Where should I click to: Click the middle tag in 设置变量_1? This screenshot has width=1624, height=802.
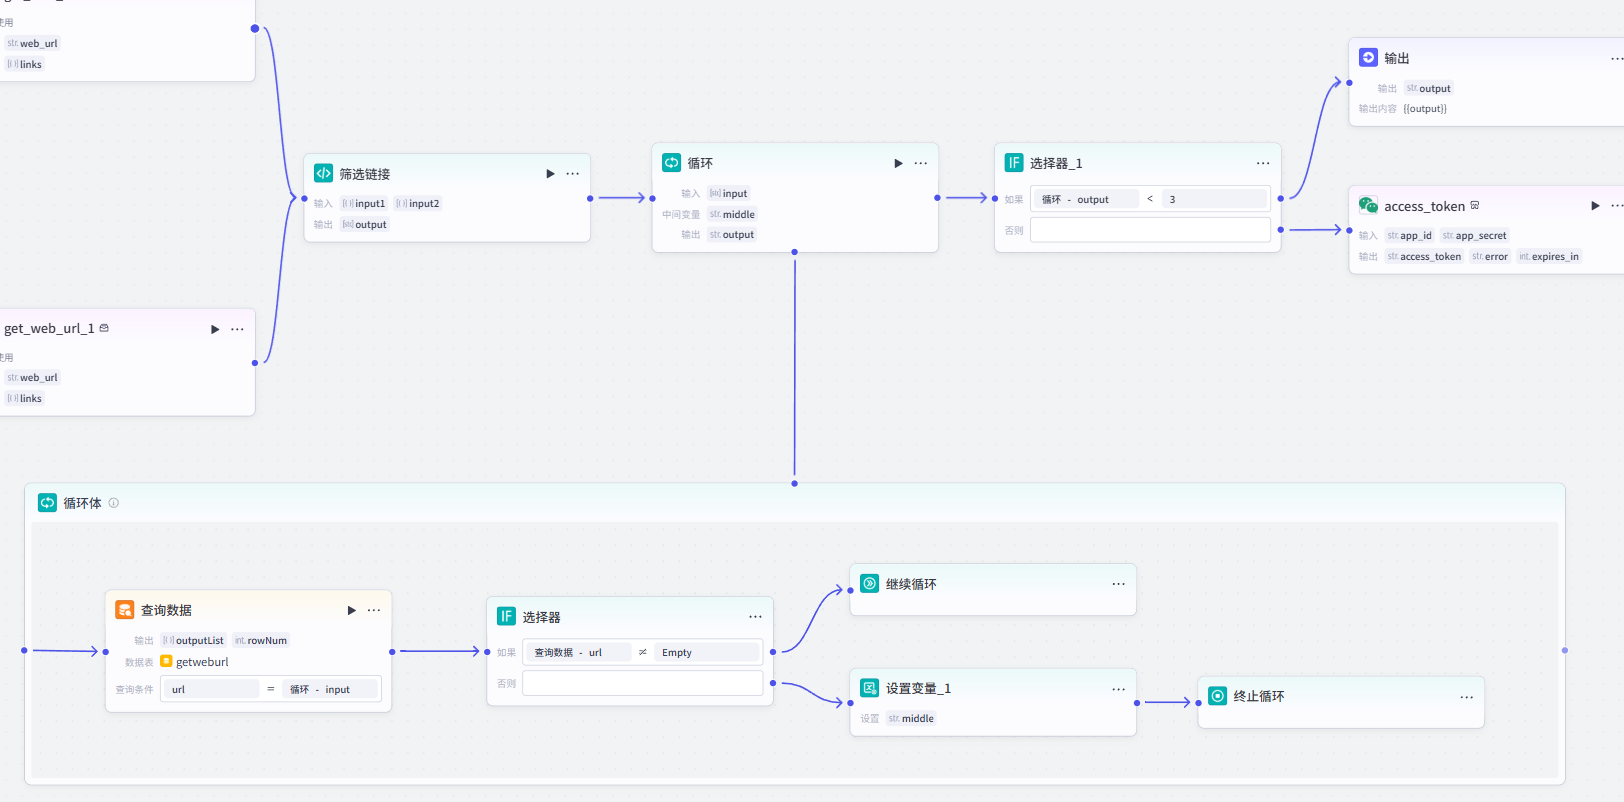pyautogui.click(x=911, y=718)
